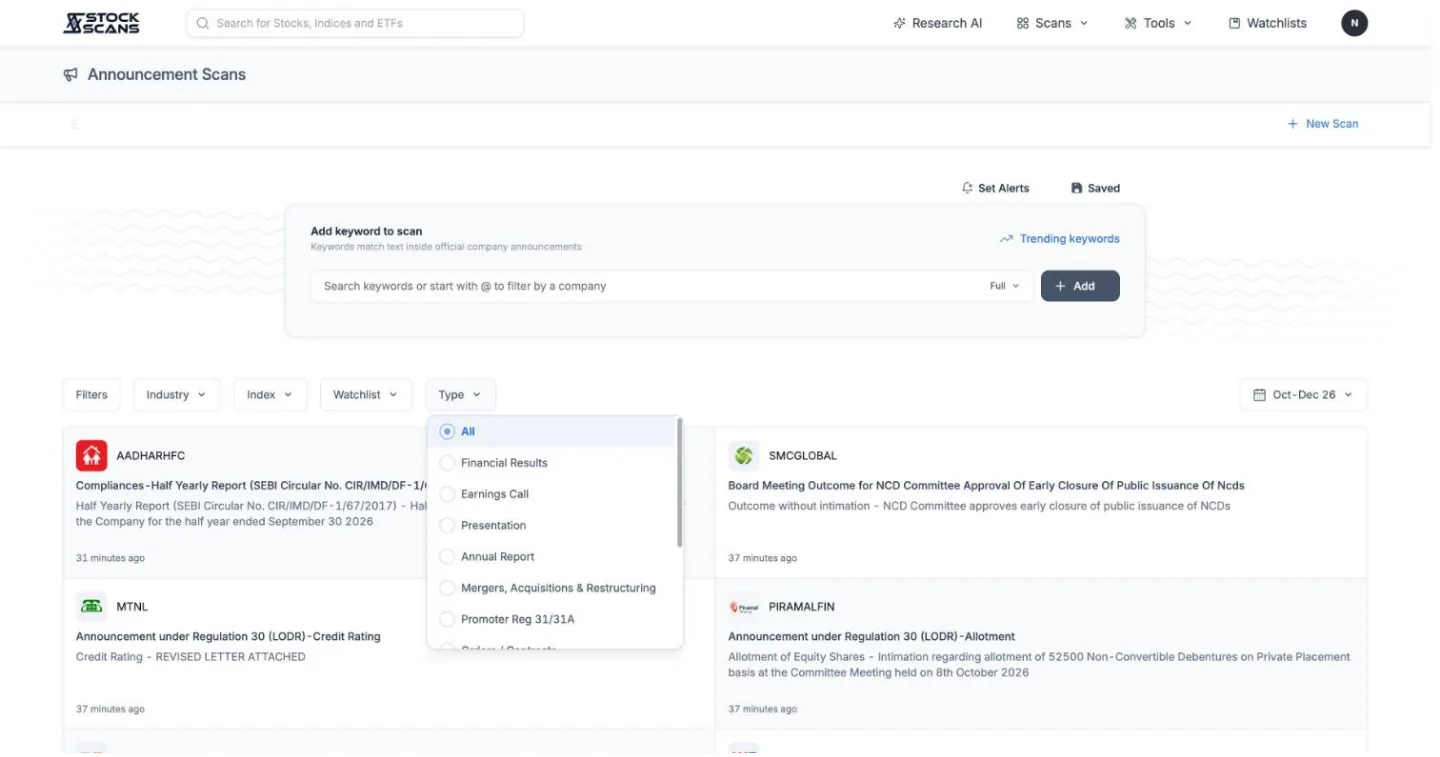Open the Saved scans button

(1095, 188)
